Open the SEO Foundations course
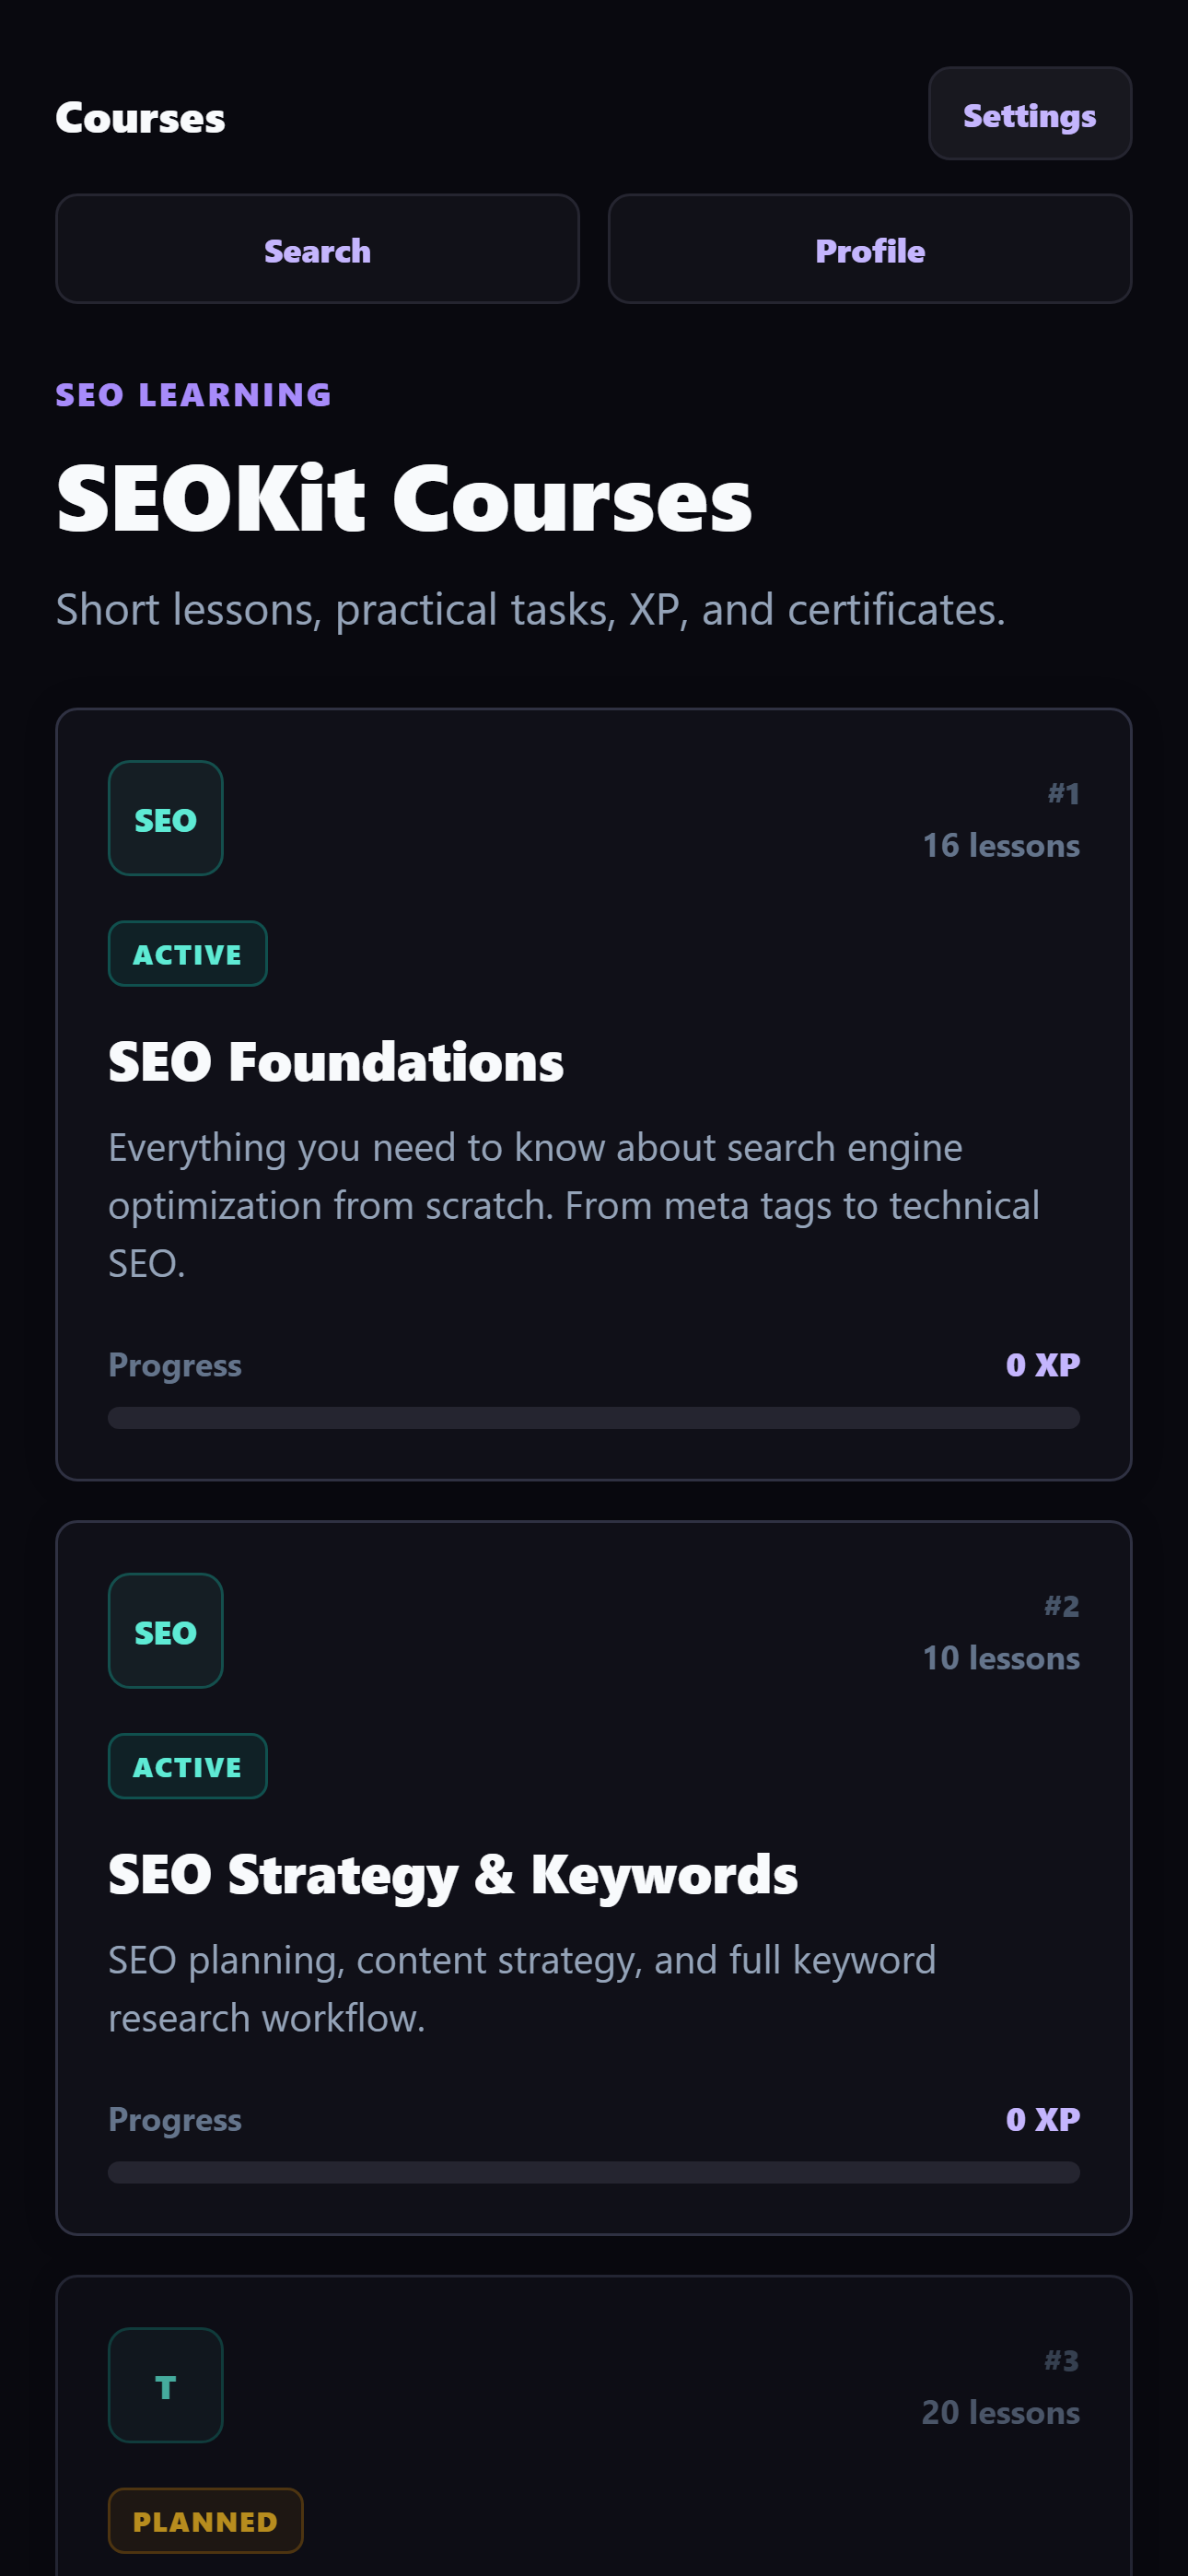 click(x=336, y=1062)
